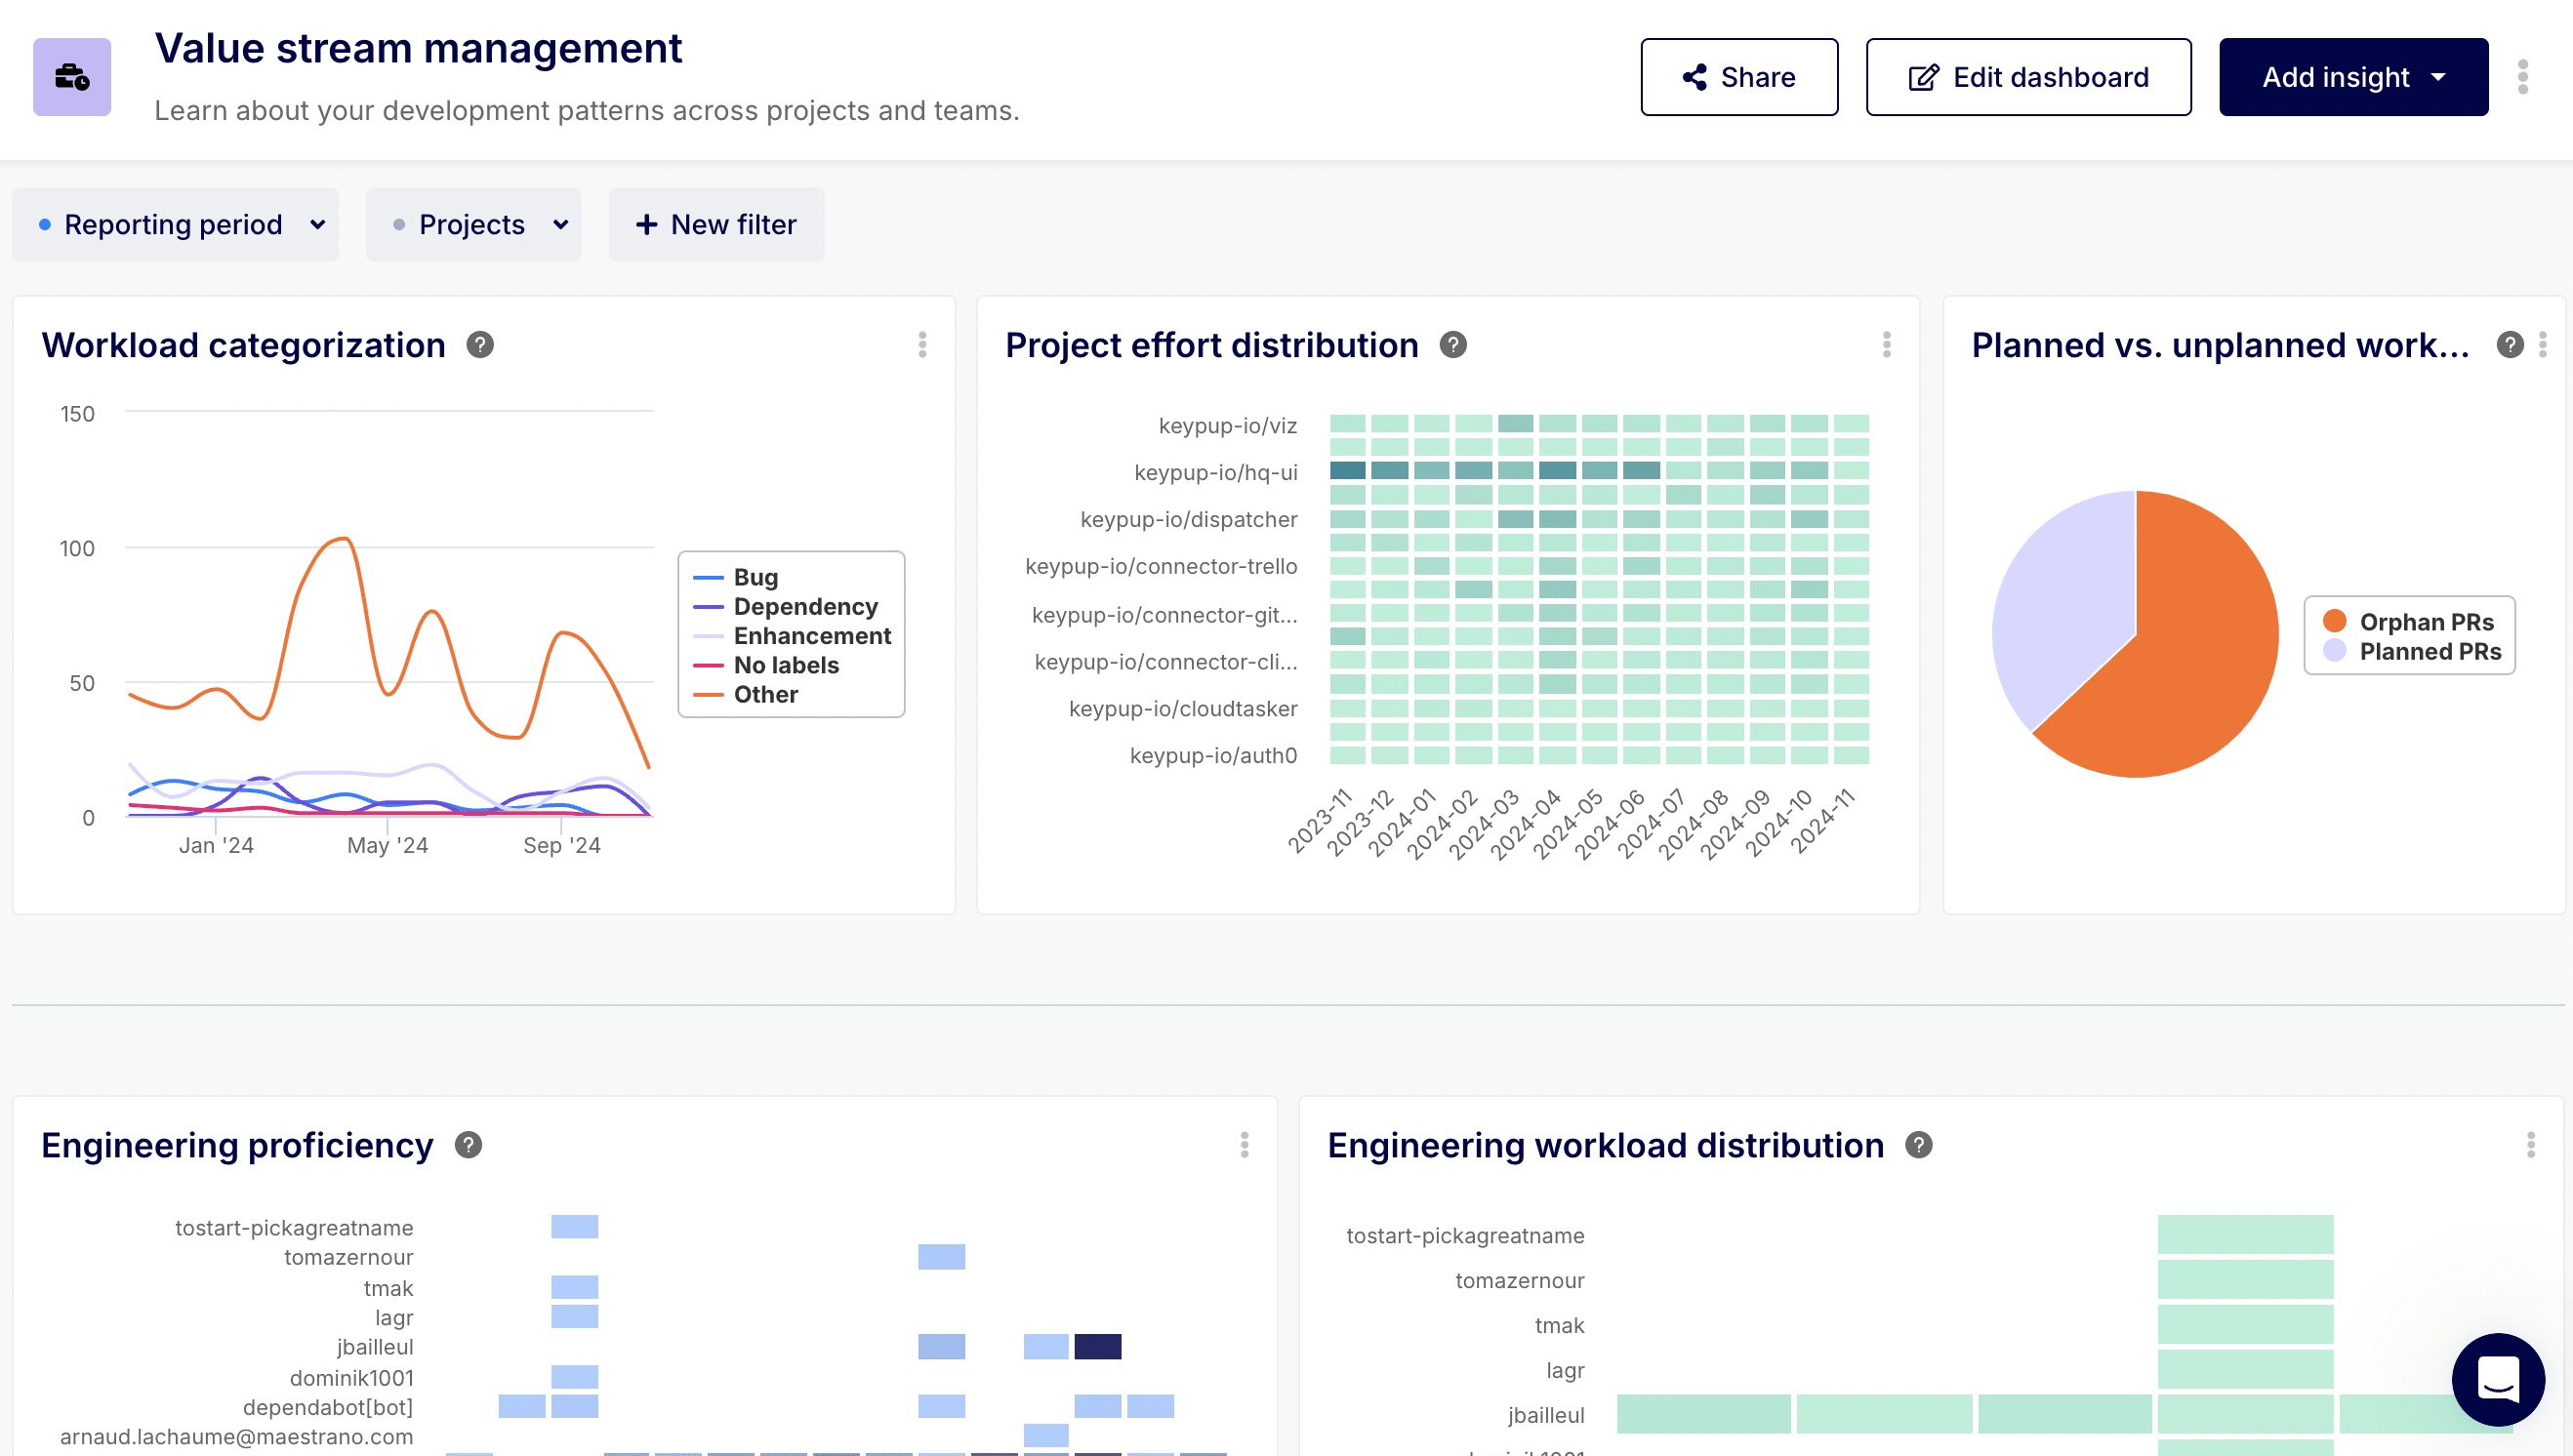
Task: Open Workload categorization options menu
Action: pyautogui.click(x=922, y=345)
